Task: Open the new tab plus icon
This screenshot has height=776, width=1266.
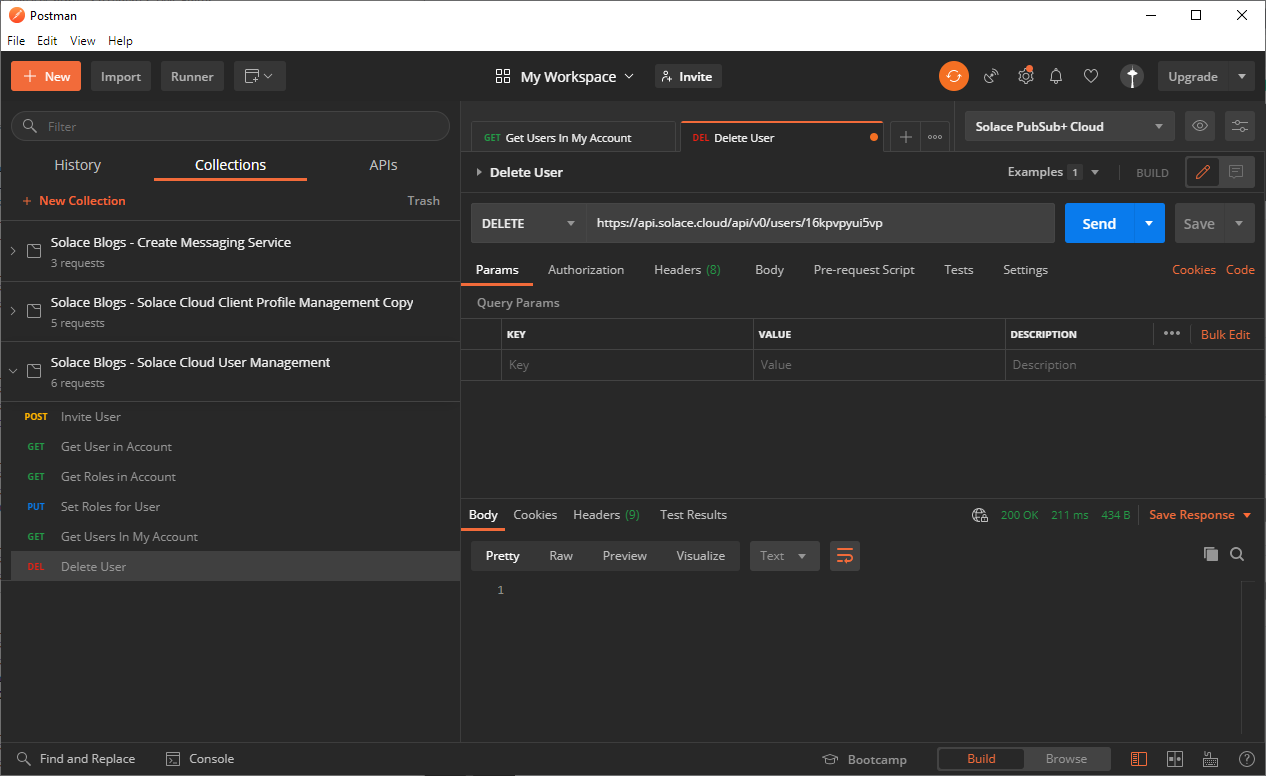Action: 905,138
